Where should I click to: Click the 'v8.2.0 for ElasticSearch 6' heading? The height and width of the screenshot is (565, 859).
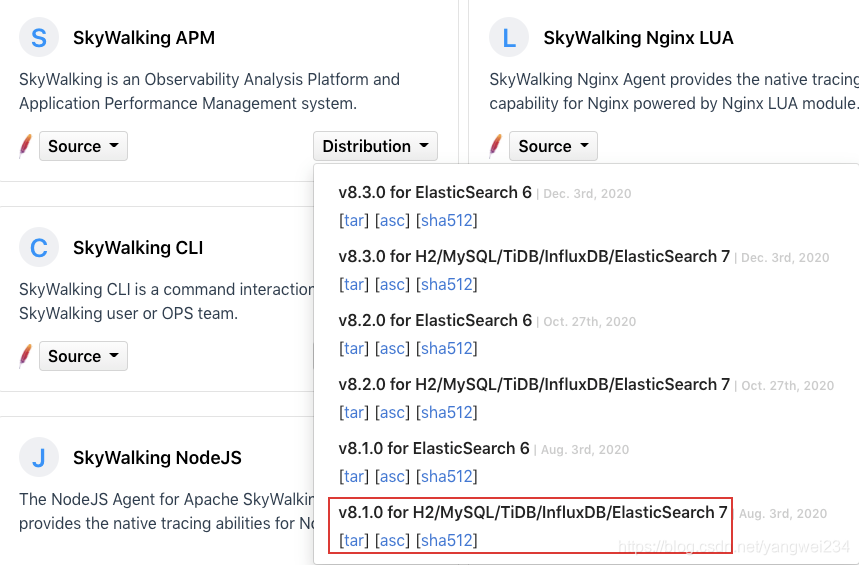(435, 321)
